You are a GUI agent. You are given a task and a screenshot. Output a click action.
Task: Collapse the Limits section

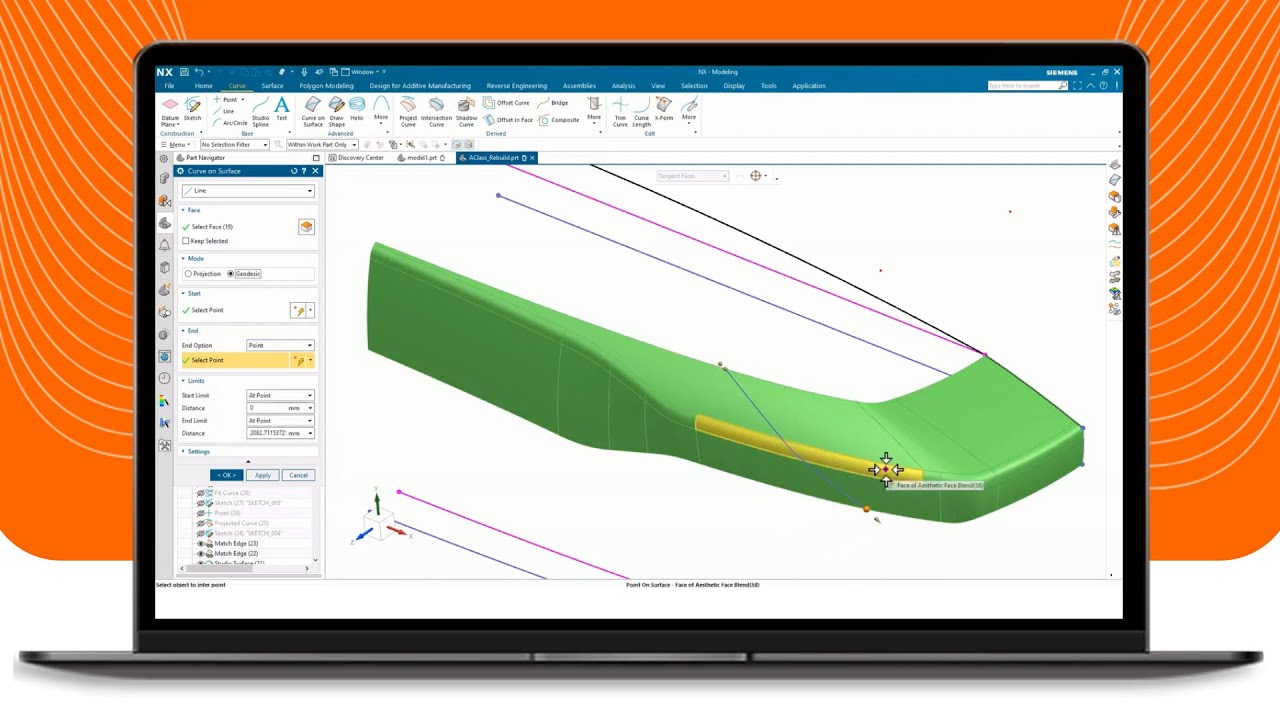pyautogui.click(x=193, y=381)
